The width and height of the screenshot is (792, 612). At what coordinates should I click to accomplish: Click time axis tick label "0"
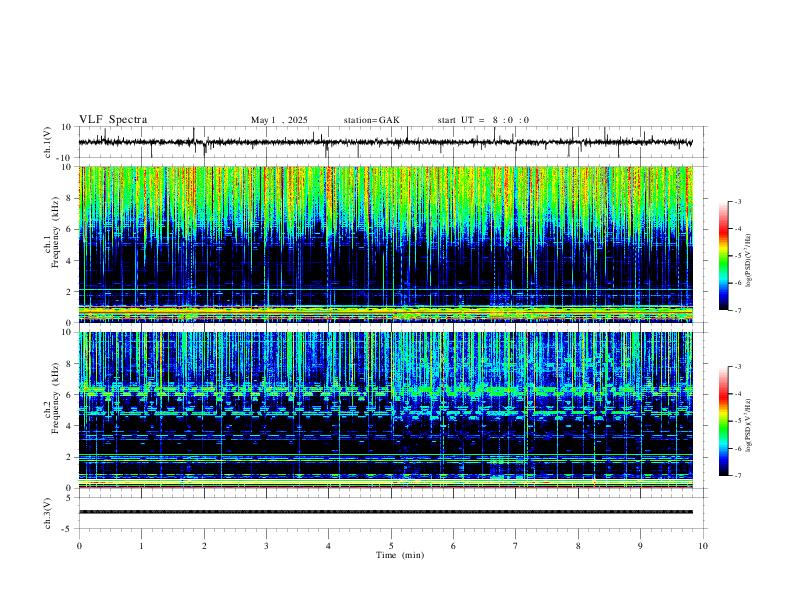pos(79,546)
